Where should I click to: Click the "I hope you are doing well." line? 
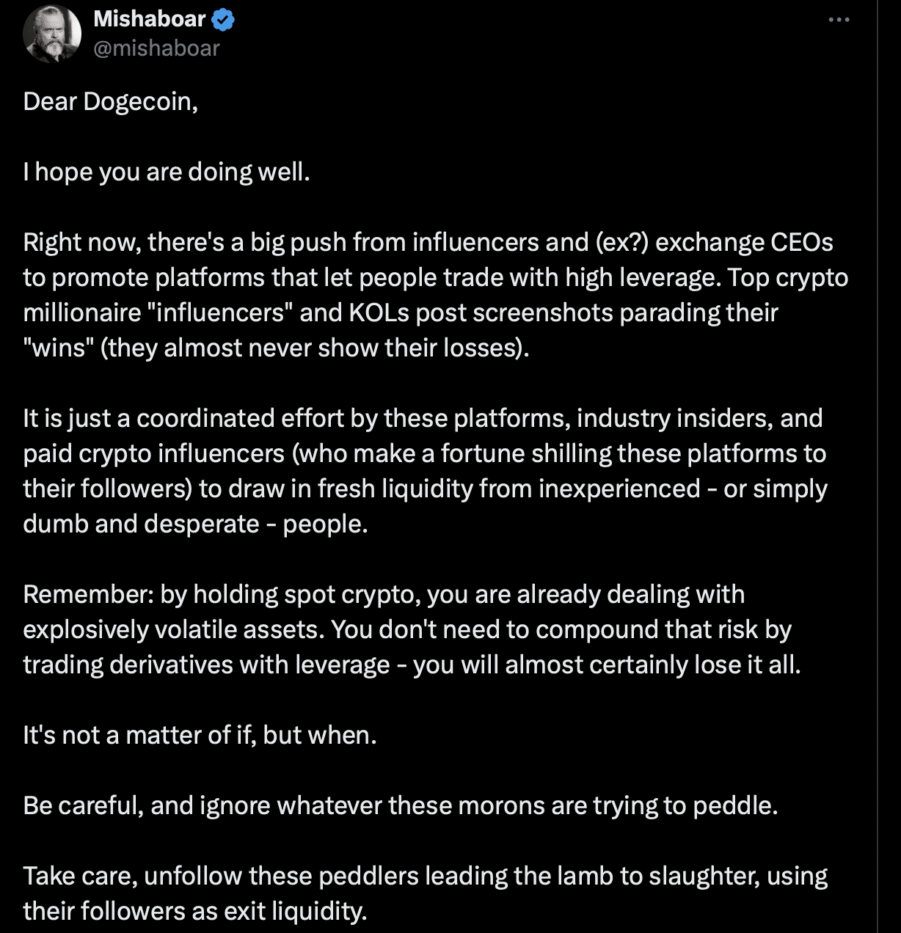point(167,172)
